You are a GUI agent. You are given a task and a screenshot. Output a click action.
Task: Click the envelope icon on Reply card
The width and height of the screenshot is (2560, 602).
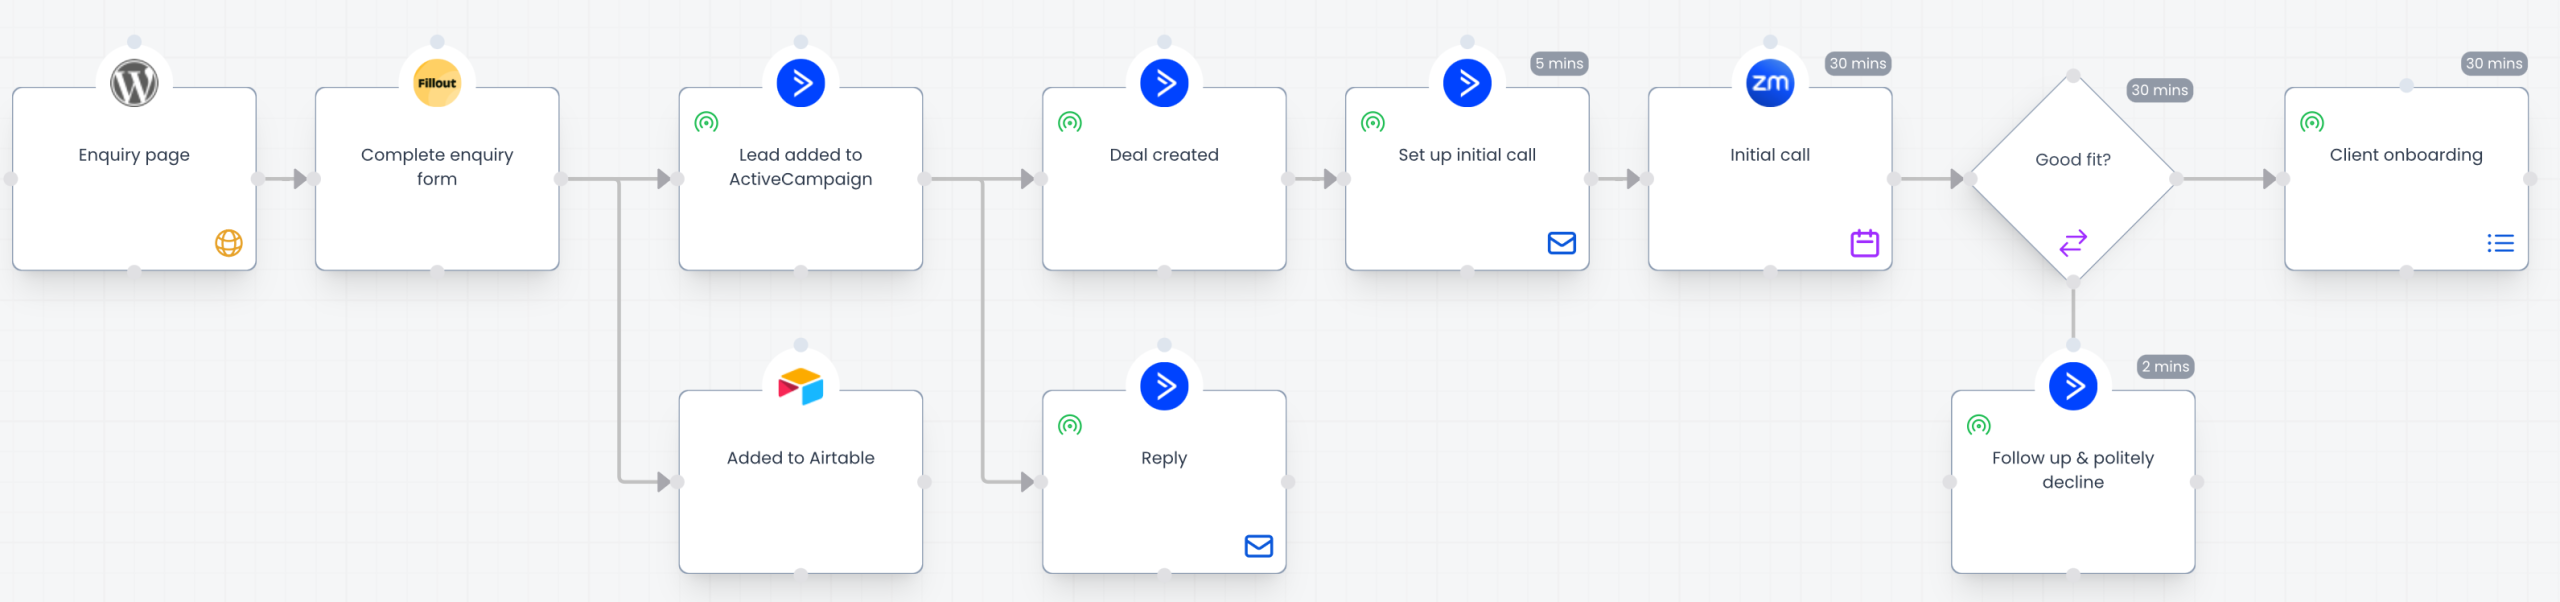[1258, 546]
